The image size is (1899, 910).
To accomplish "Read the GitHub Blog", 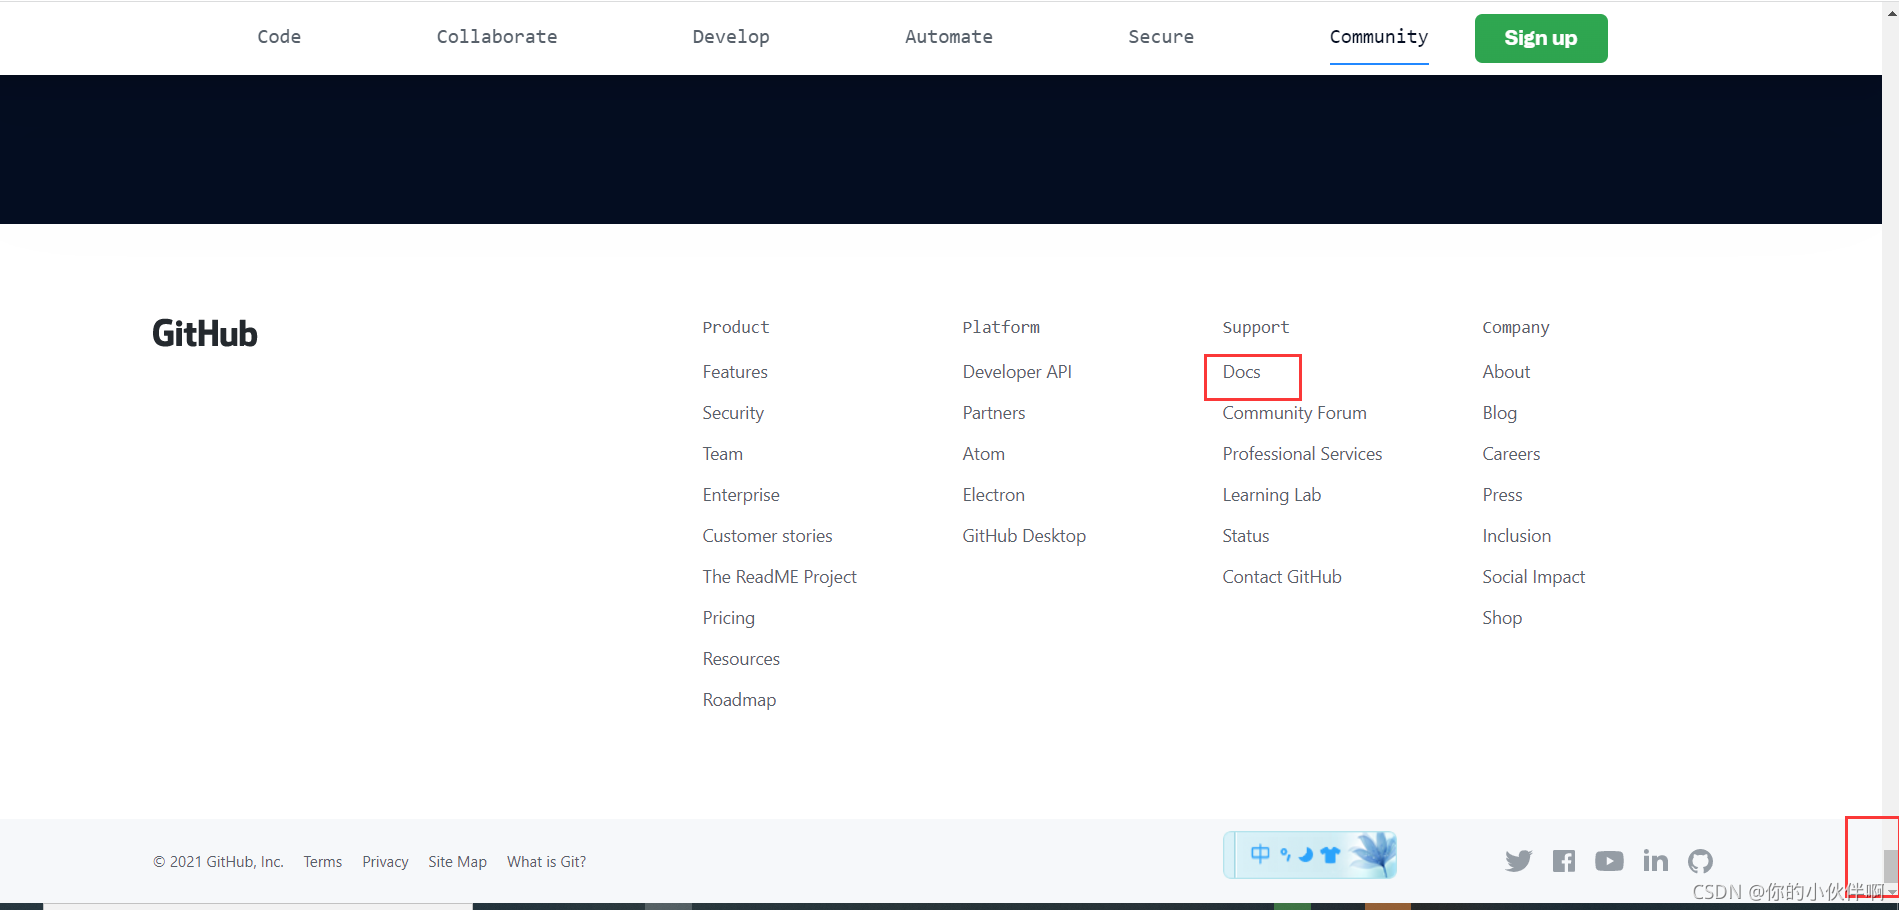I will tap(1499, 413).
